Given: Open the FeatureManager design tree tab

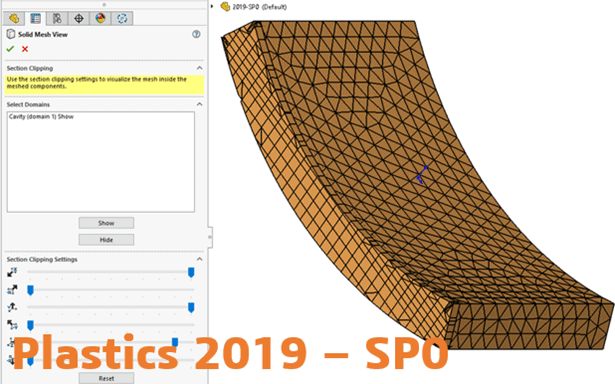Looking at the screenshot, I should (14, 18).
